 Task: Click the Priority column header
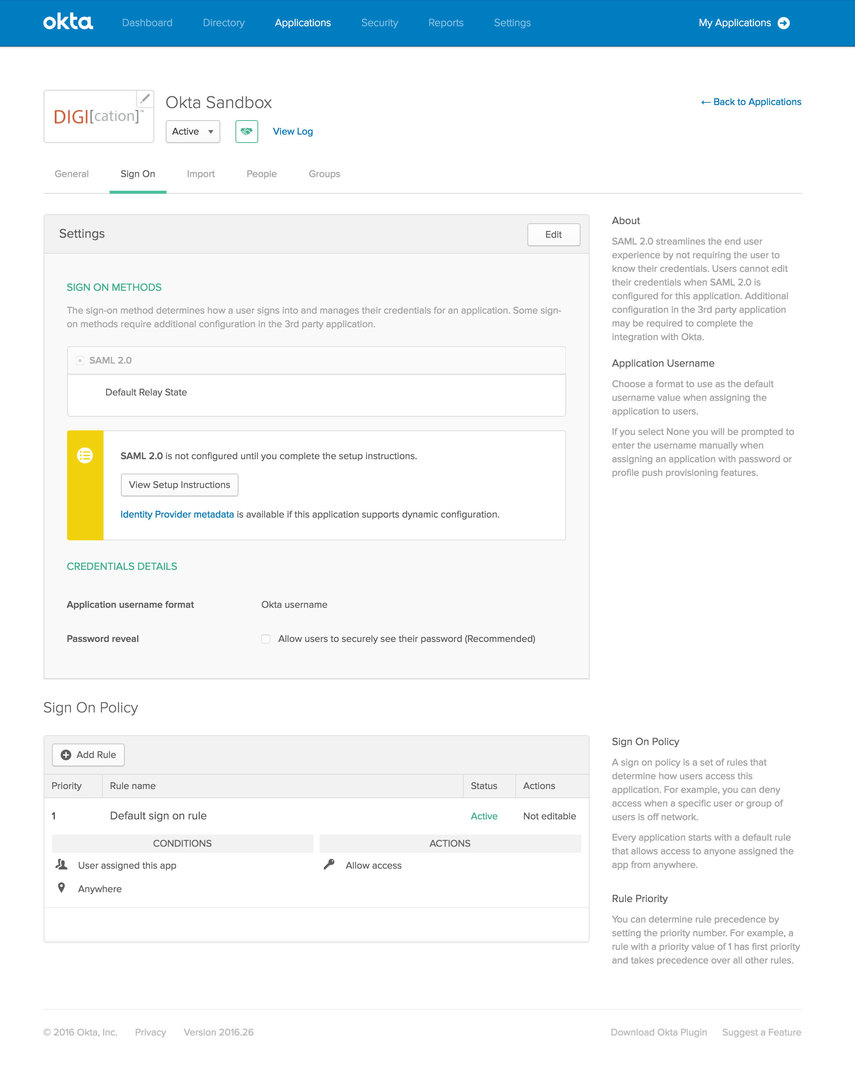tap(67, 786)
